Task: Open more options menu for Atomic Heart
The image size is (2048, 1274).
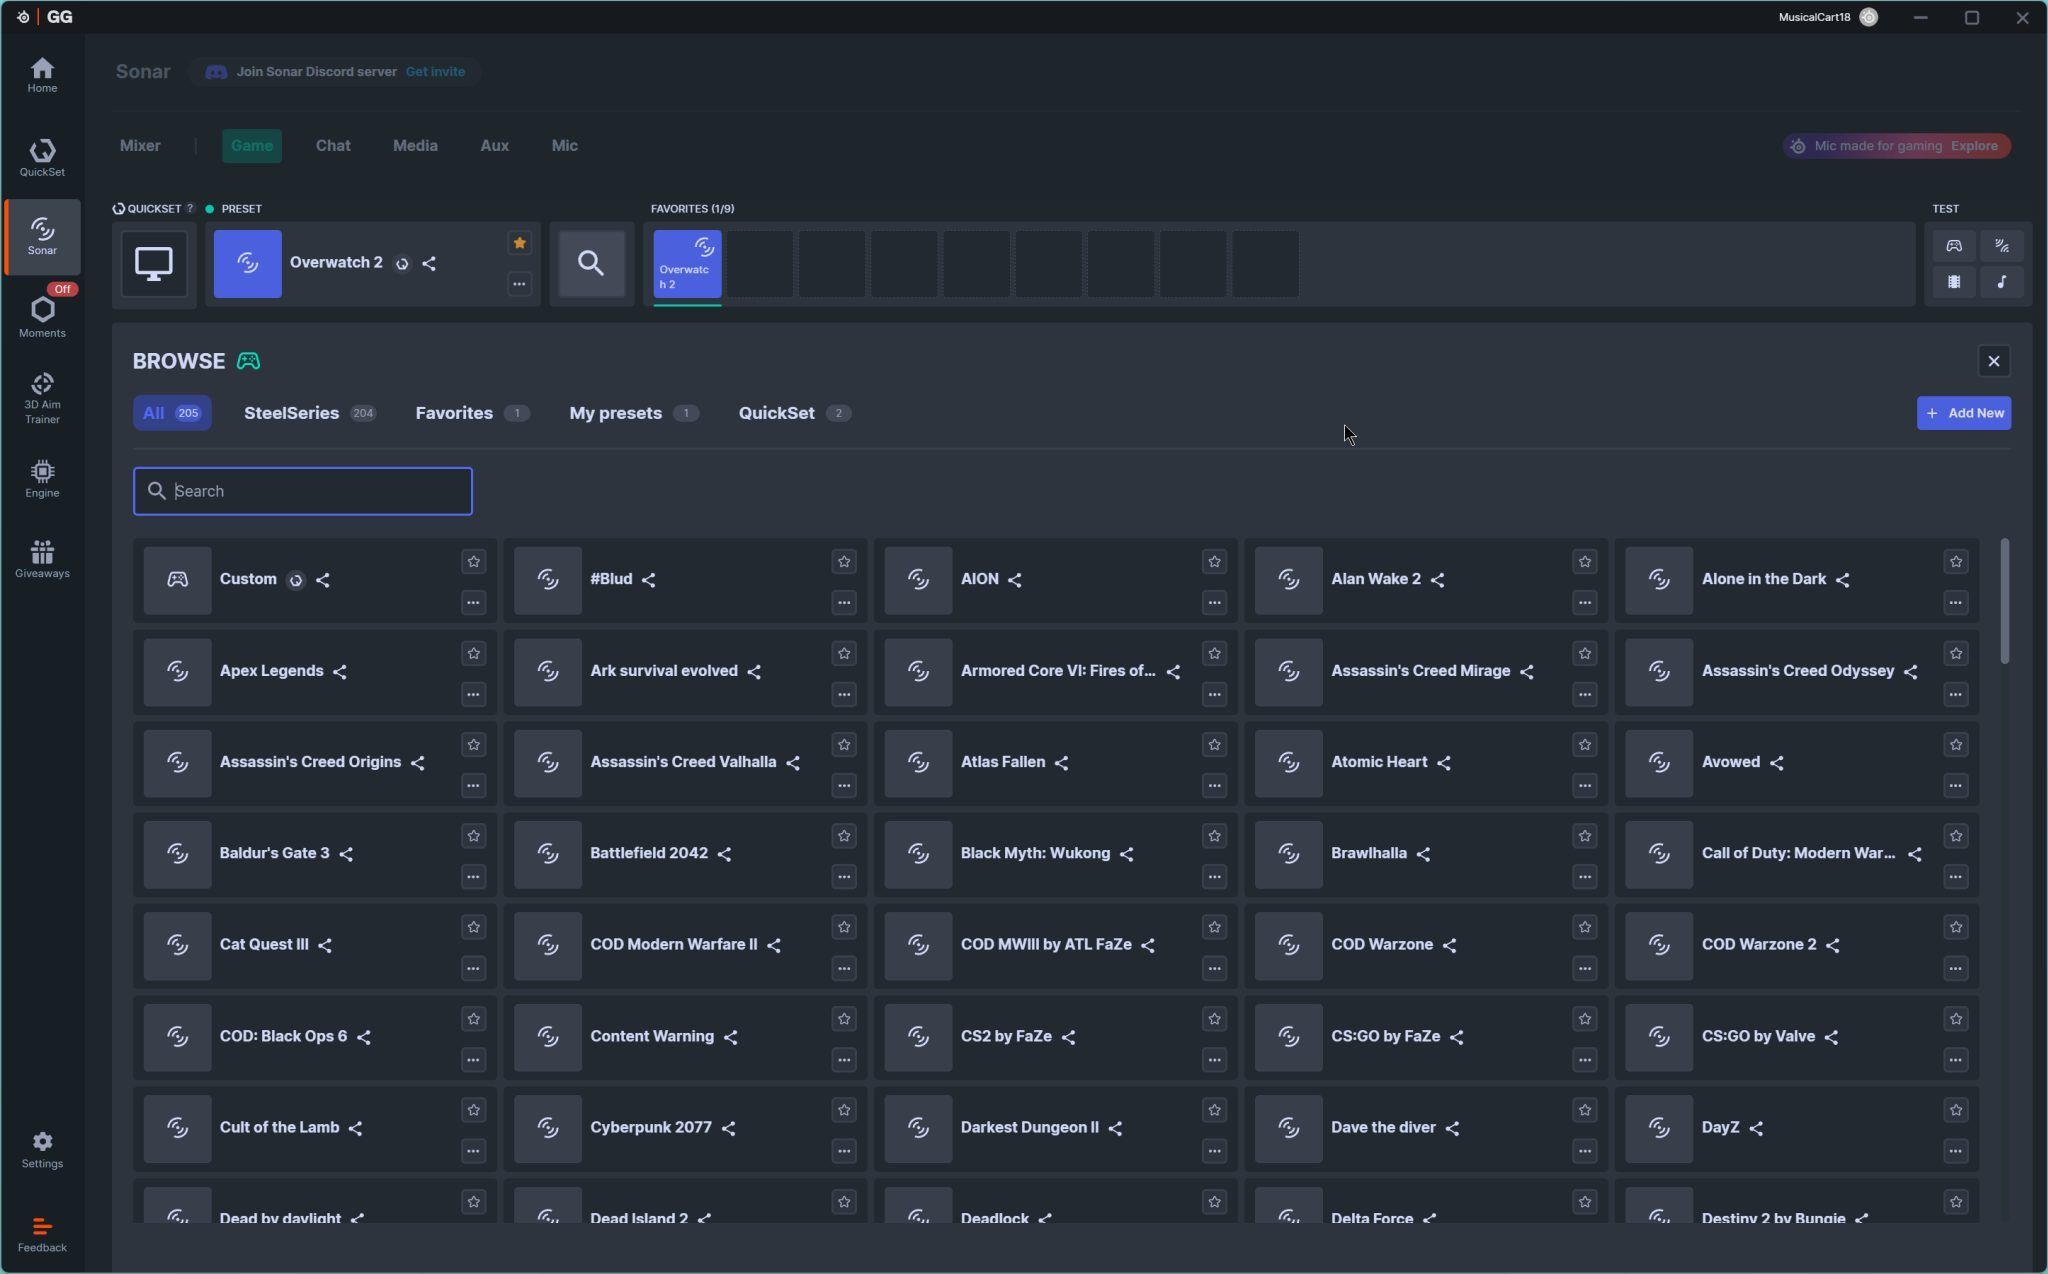Action: click(1584, 786)
